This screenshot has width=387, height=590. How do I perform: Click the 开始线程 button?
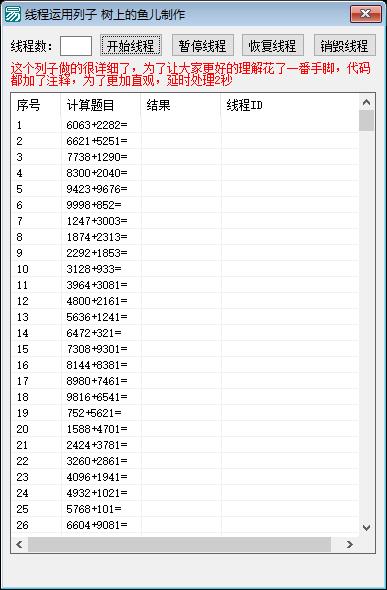[x=131, y=46]
